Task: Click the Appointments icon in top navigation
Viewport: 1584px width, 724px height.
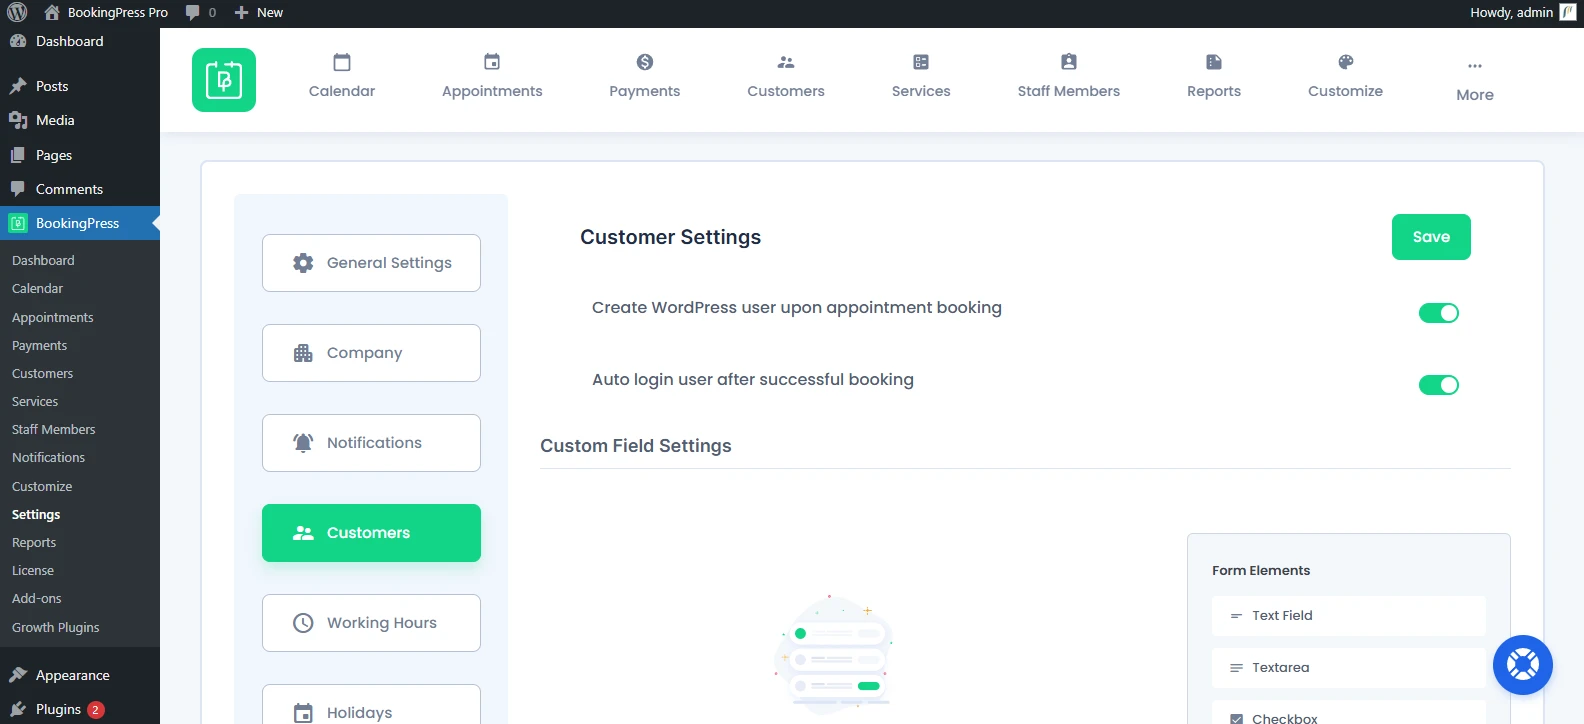Action: pyautogui.click(x=492, y=62)
